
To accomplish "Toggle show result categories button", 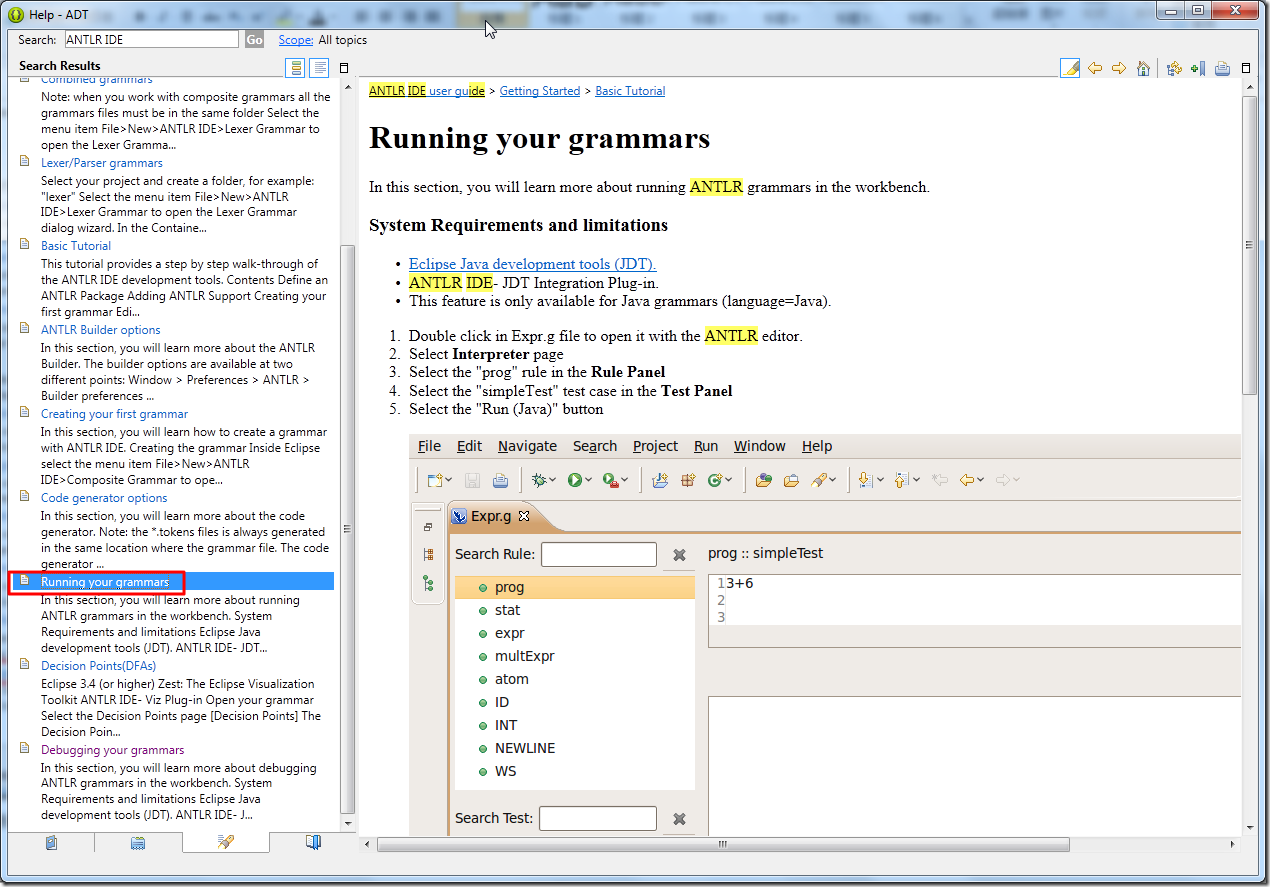I will (295, 68).
